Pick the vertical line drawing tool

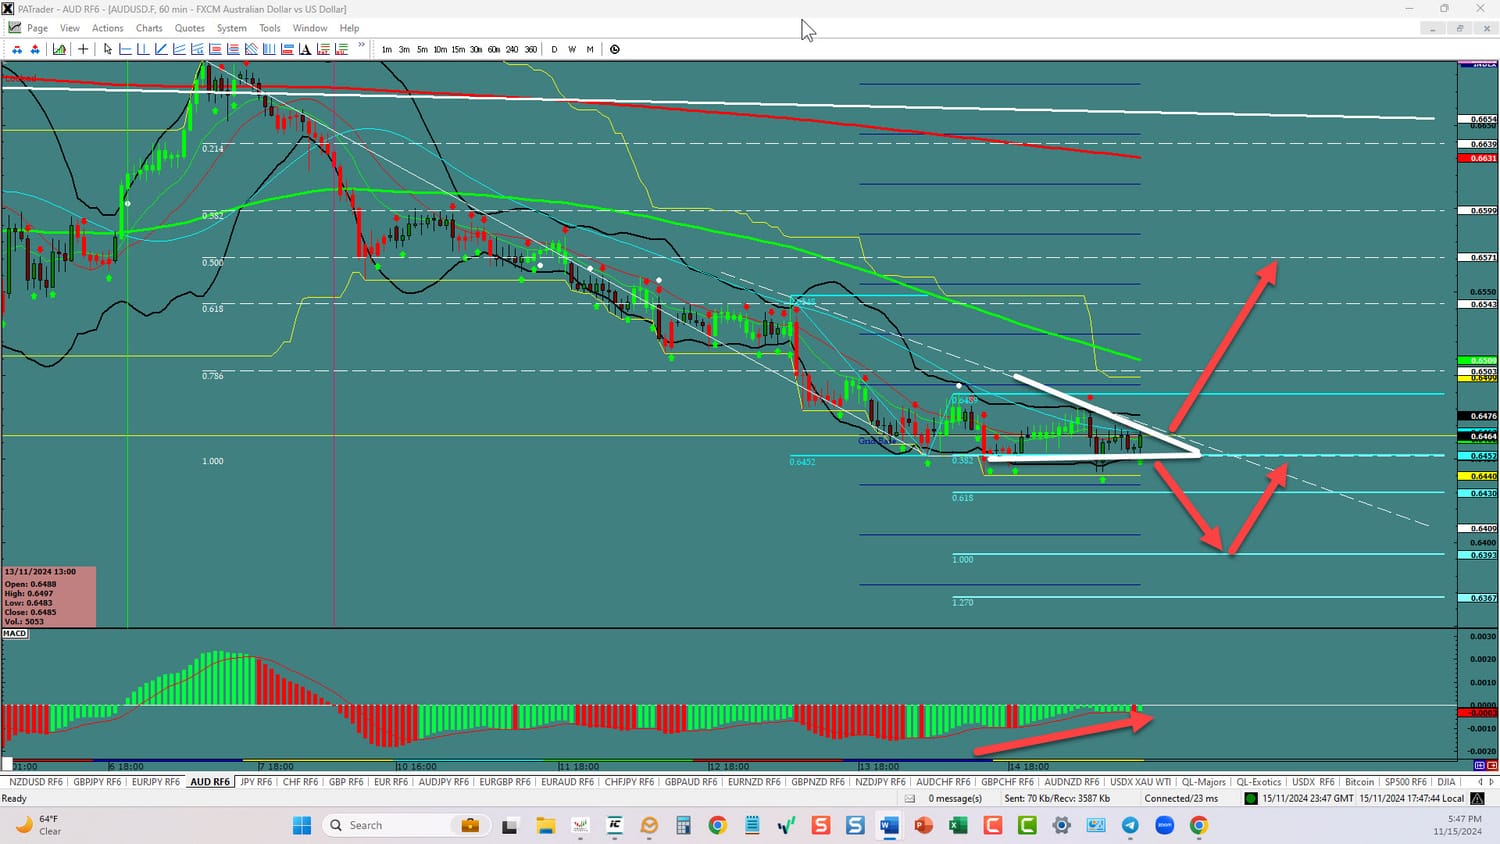coord(143,49)
